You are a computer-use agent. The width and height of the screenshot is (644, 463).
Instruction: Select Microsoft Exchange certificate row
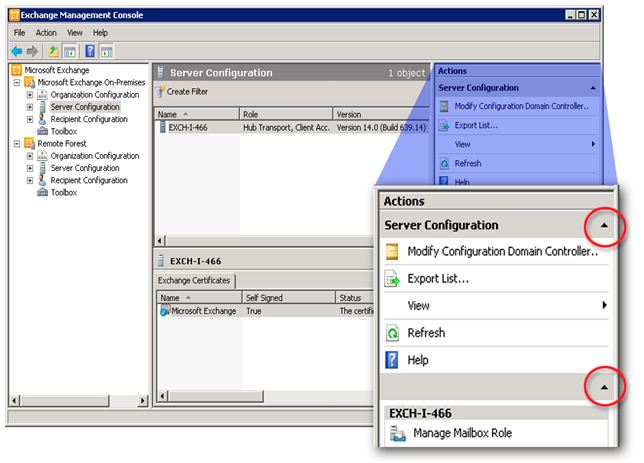266,311
